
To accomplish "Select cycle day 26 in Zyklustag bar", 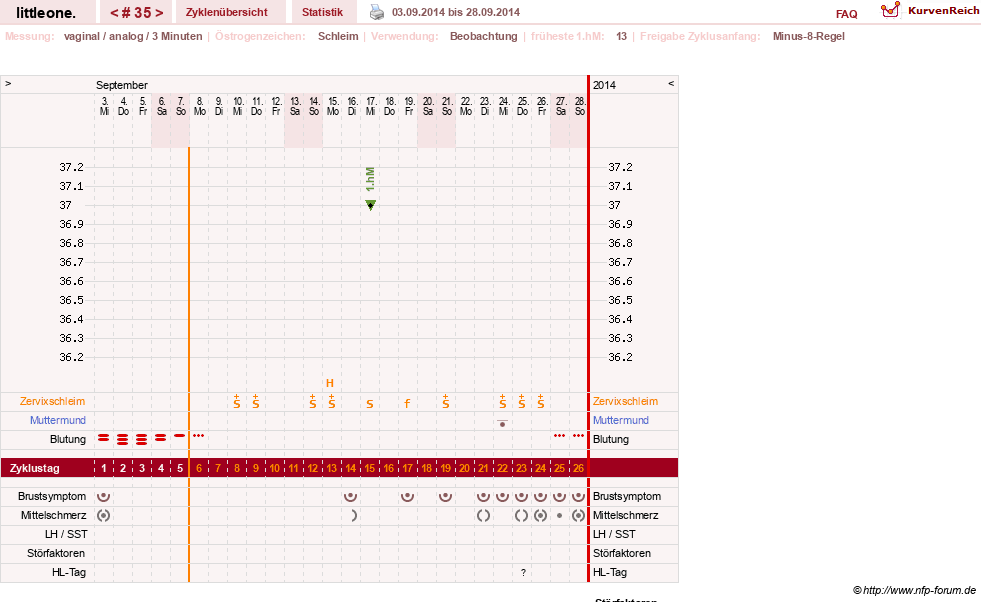I will 579,468.
